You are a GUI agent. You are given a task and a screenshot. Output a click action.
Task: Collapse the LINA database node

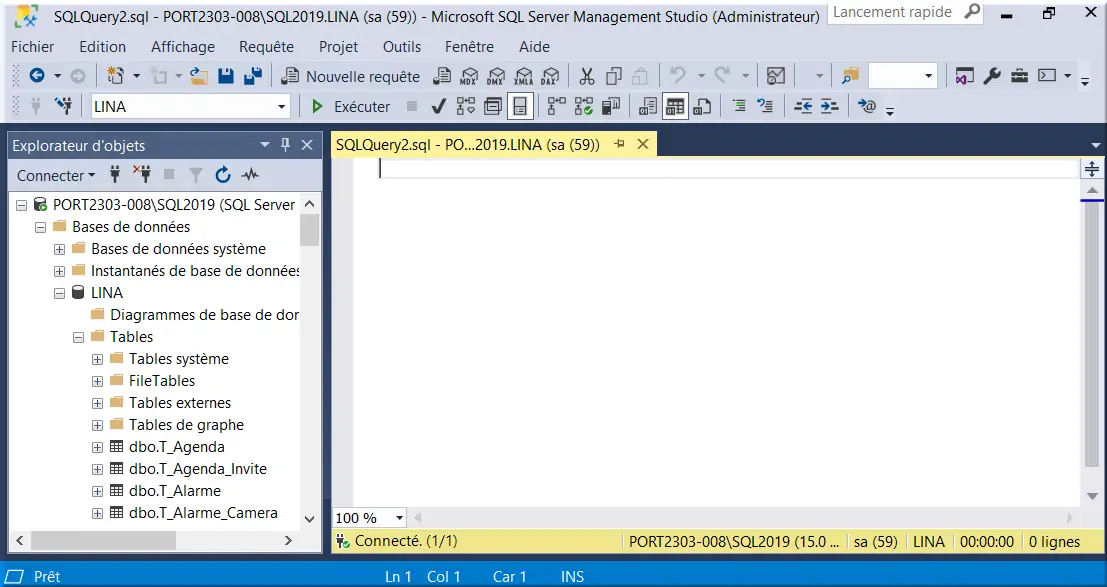pyautogui.click(x=59, y=293)
